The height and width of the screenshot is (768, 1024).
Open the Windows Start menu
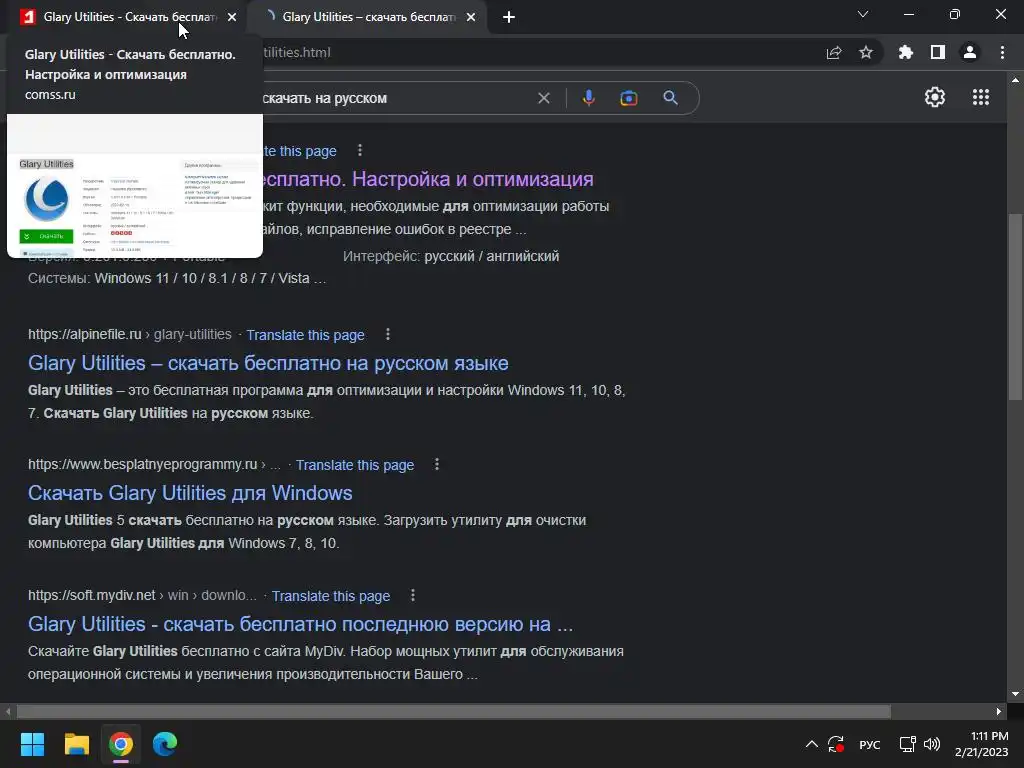coord(32,744)
